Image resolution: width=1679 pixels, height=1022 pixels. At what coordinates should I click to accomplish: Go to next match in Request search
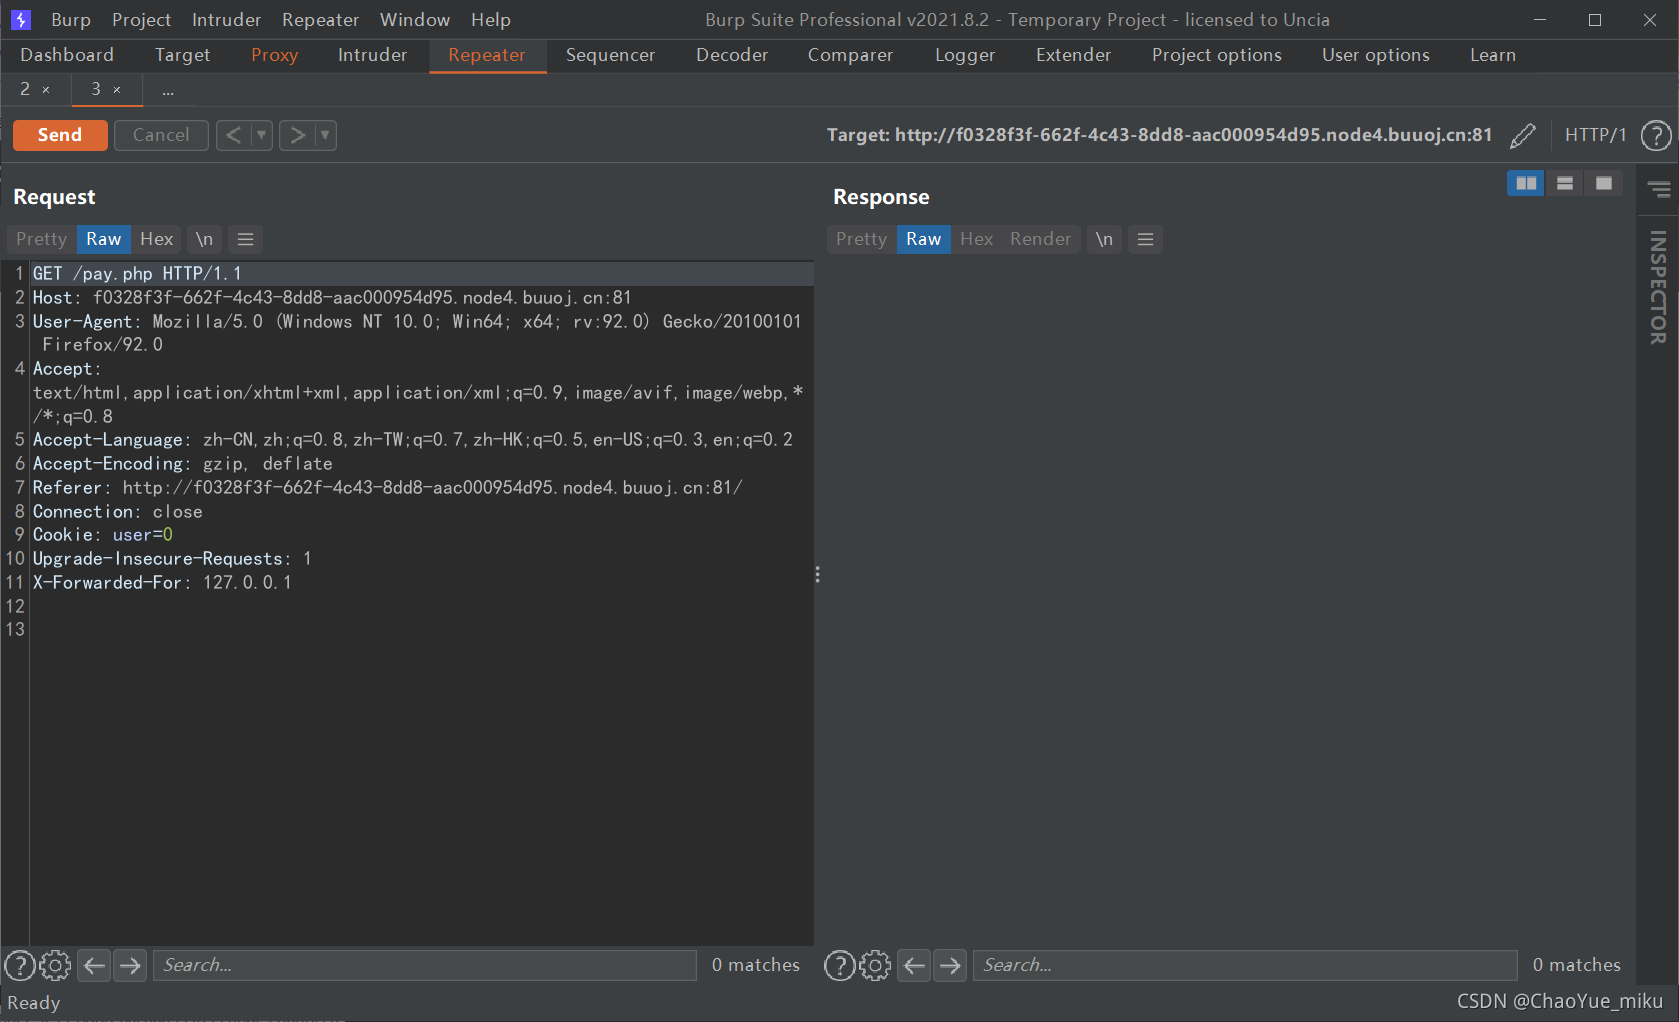click(130, 965)
